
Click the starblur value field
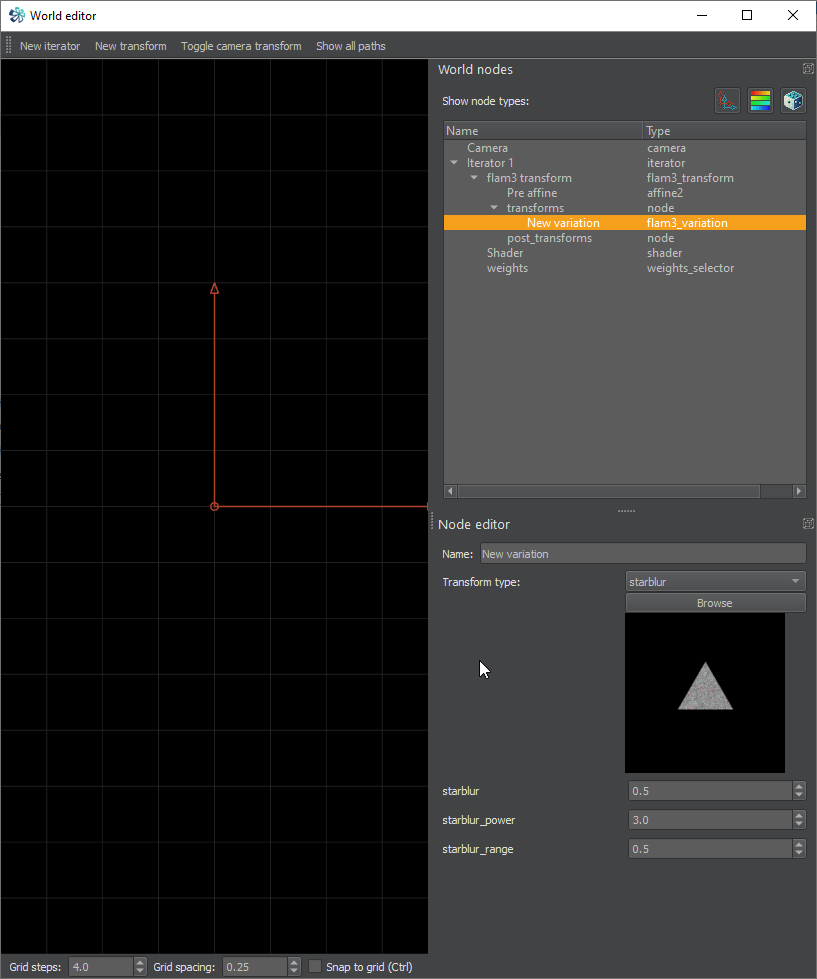(710, 790)
